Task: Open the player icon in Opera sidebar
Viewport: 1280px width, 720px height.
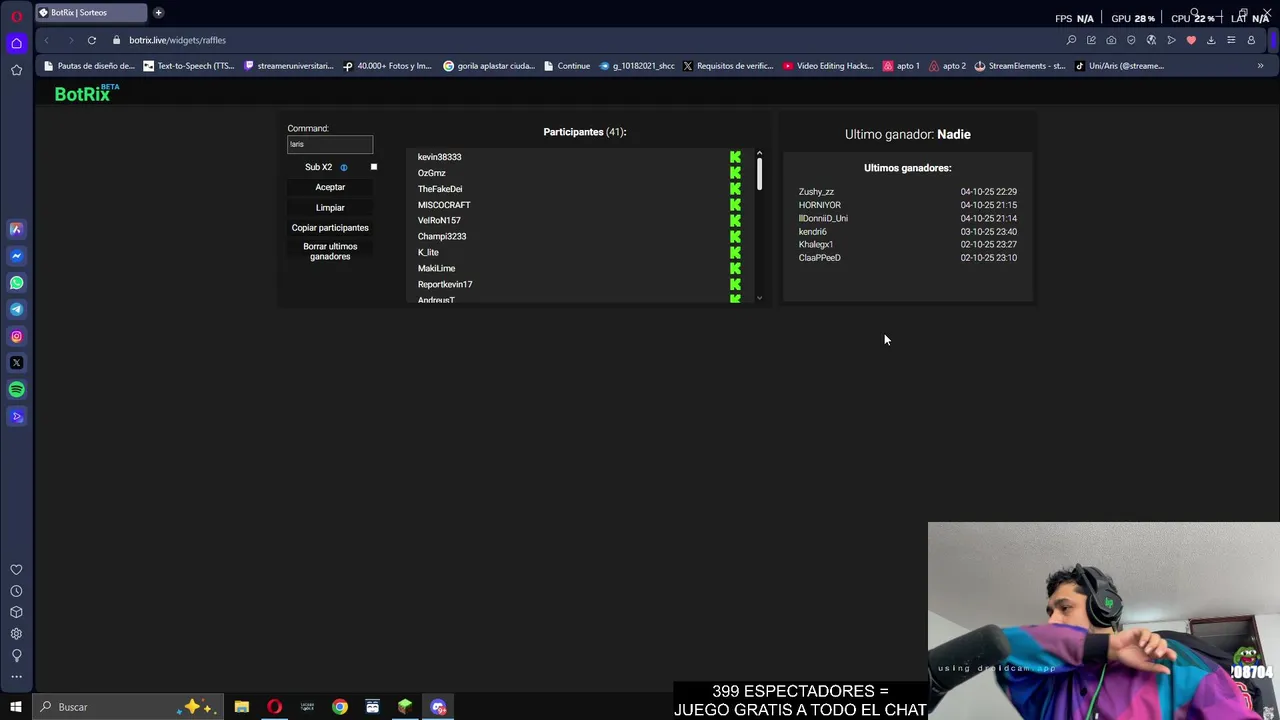Action: point(16,417)
